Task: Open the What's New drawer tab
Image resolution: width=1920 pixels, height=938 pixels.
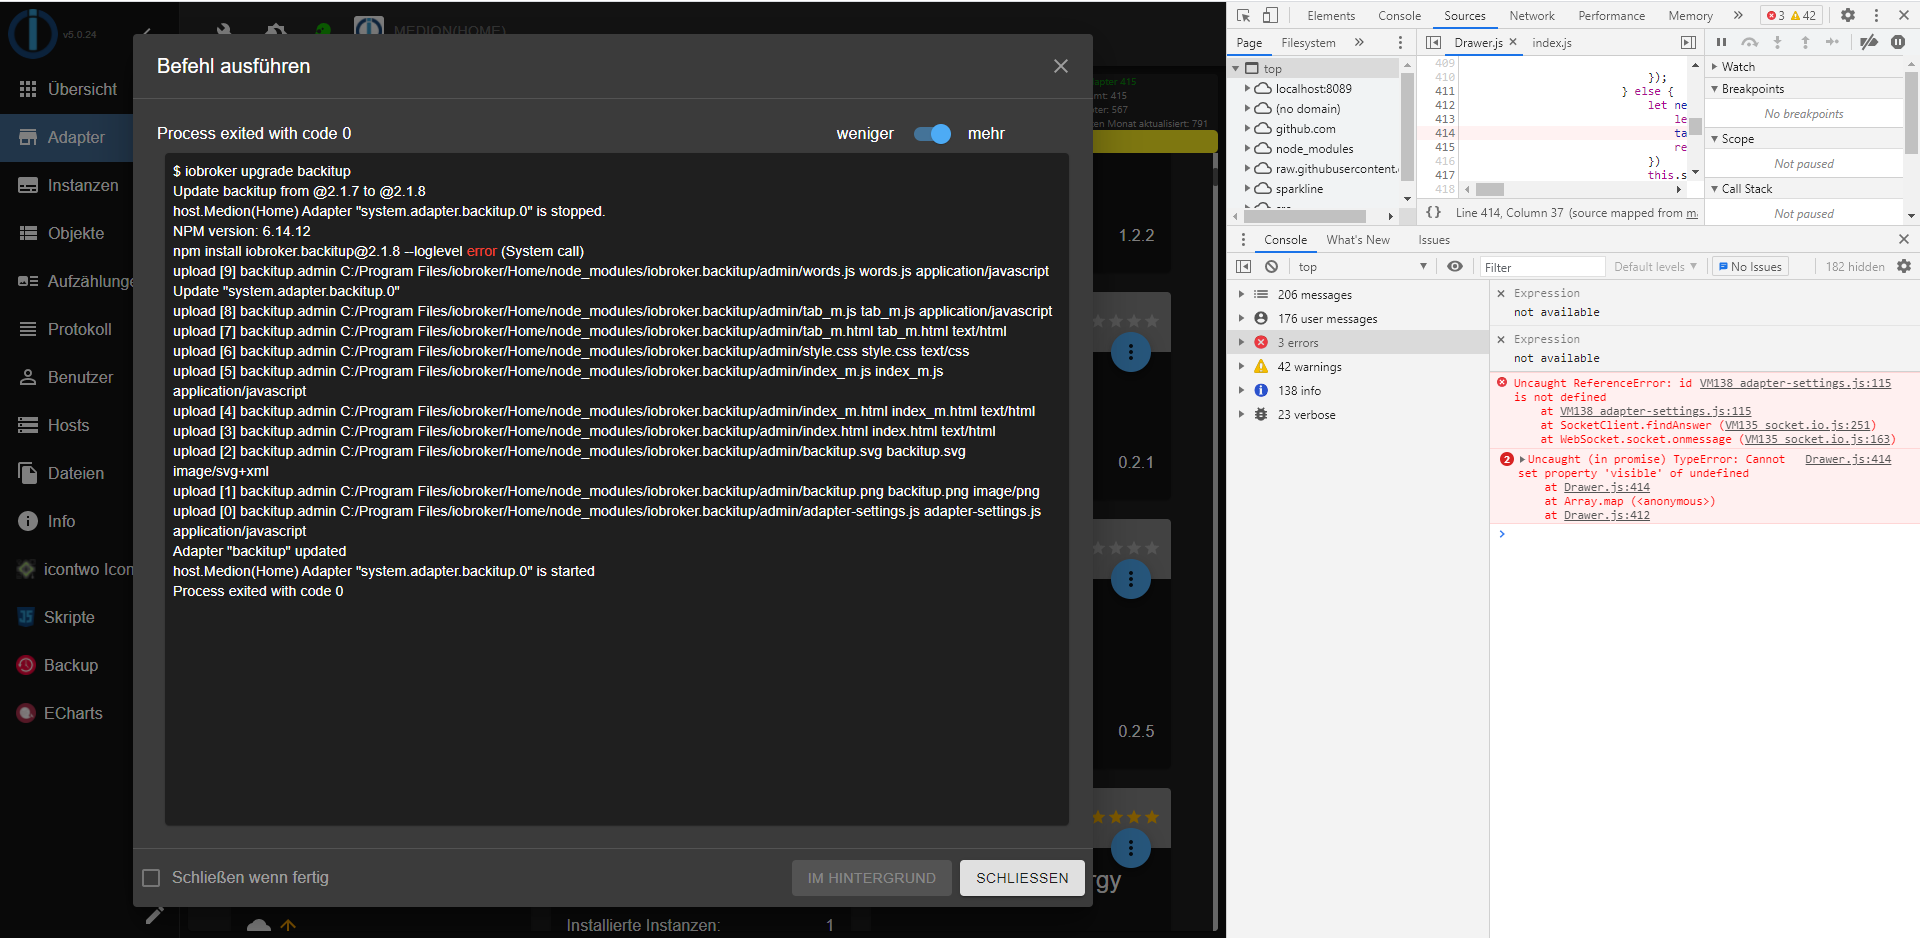Action: point(1358,240)
